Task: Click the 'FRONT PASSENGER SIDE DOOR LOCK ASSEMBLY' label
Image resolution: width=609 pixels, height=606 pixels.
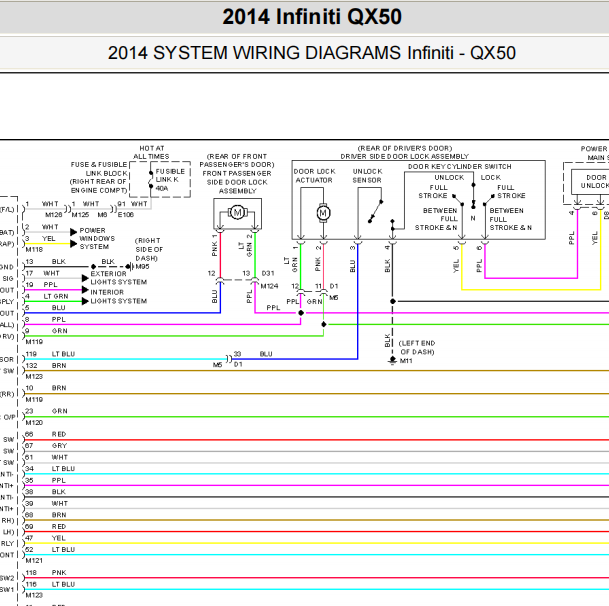Action: point(237,182)
